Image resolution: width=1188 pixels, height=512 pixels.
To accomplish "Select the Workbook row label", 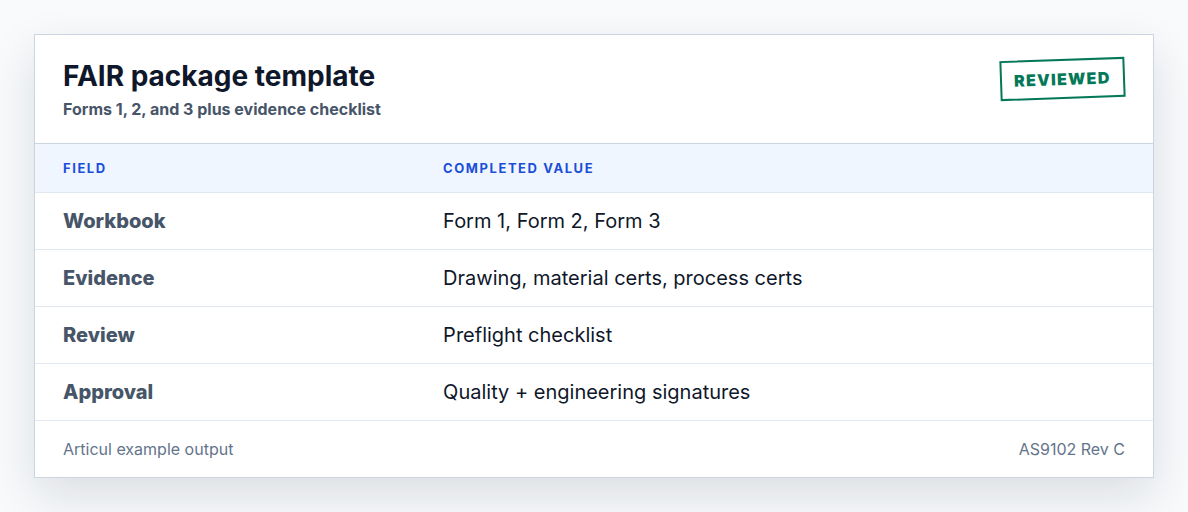I will 114,221.
